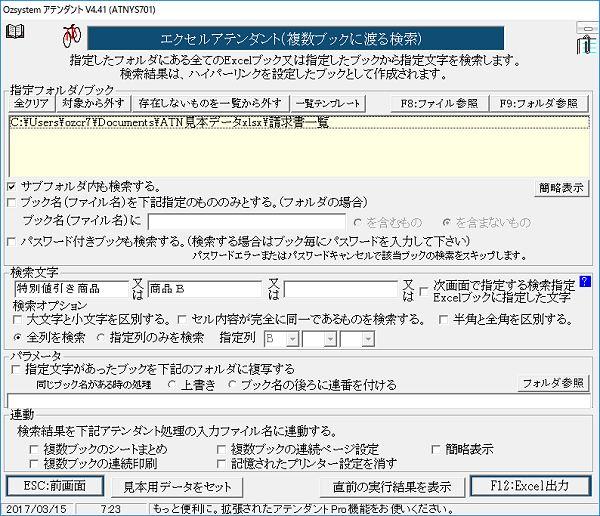Click the 7:23 time in status bar
The width and height of the screenshot is (600, 516).
pyautogui.click(x=111, y=509)
